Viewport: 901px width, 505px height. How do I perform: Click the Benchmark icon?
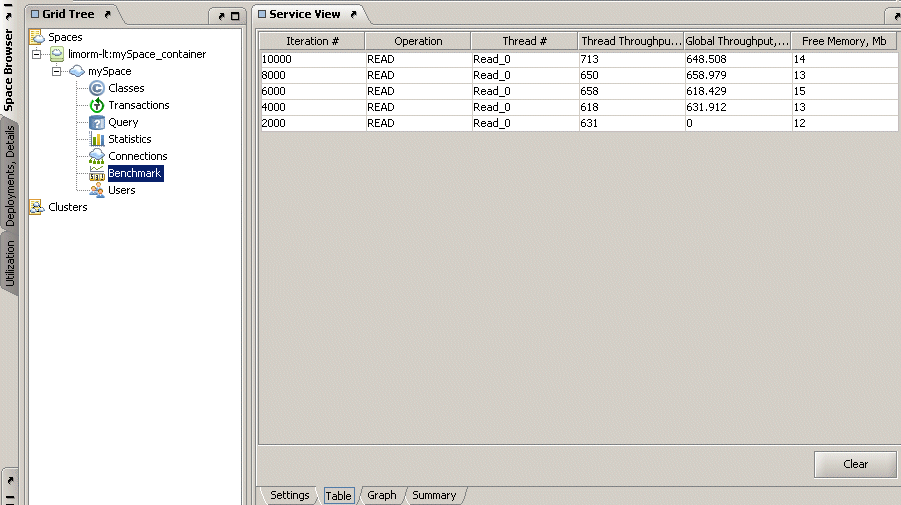point(97,174)
